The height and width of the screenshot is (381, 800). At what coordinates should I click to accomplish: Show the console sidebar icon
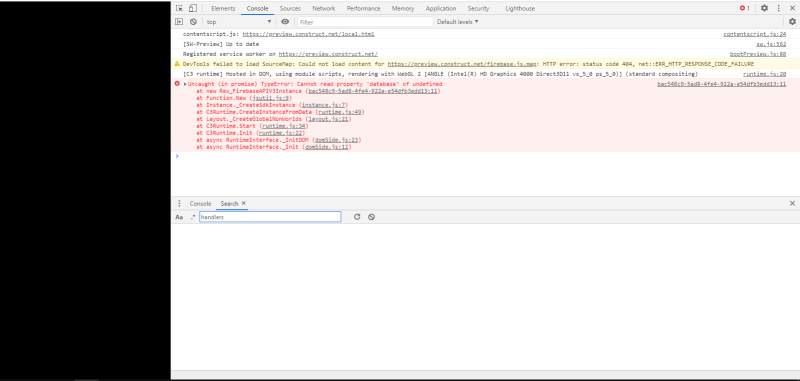pyautogui.click(x=179, y=22)
